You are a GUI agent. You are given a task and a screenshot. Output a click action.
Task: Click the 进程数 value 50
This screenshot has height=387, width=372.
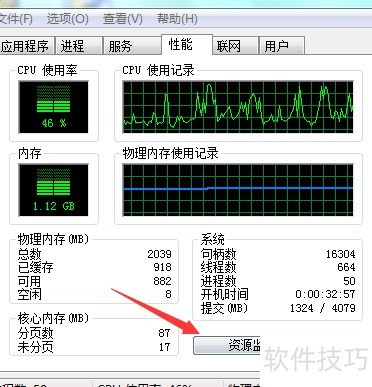click(x=349, y=281)
